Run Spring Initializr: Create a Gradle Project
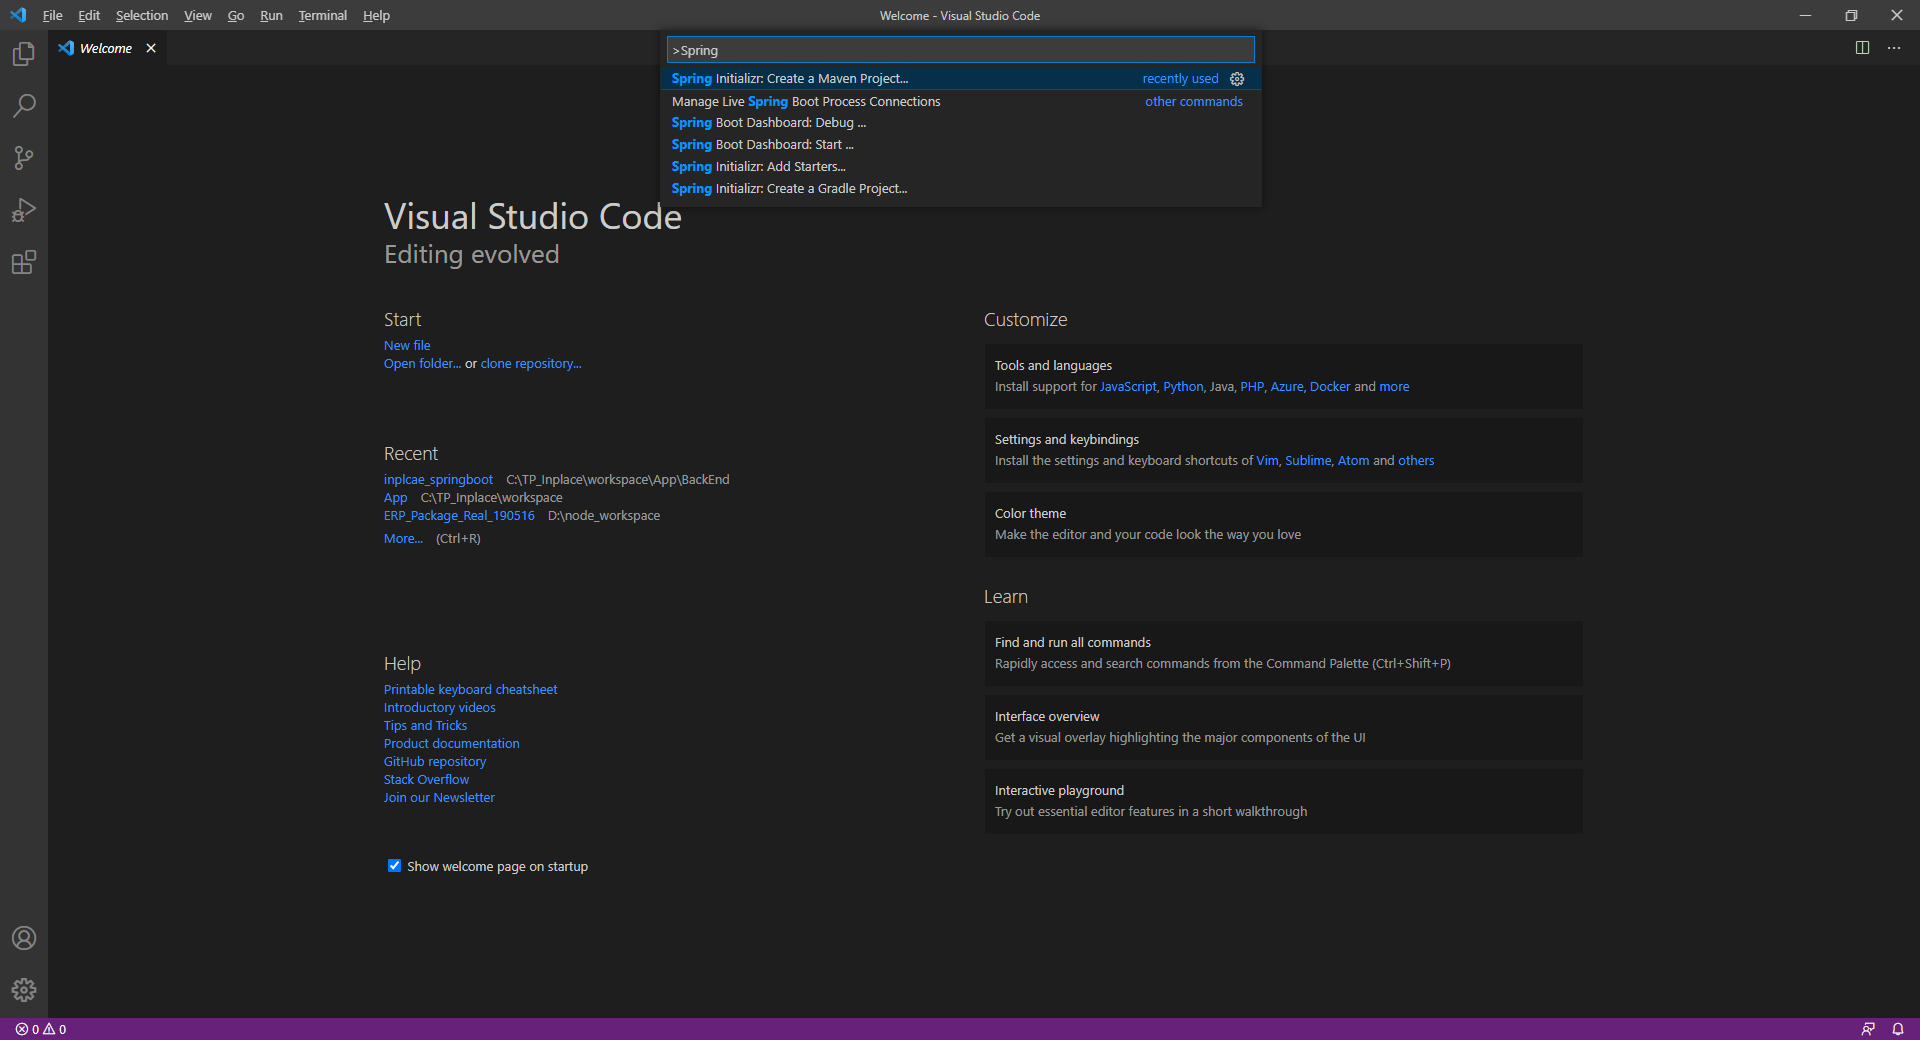1920x1040 pixels. point(960,189)
